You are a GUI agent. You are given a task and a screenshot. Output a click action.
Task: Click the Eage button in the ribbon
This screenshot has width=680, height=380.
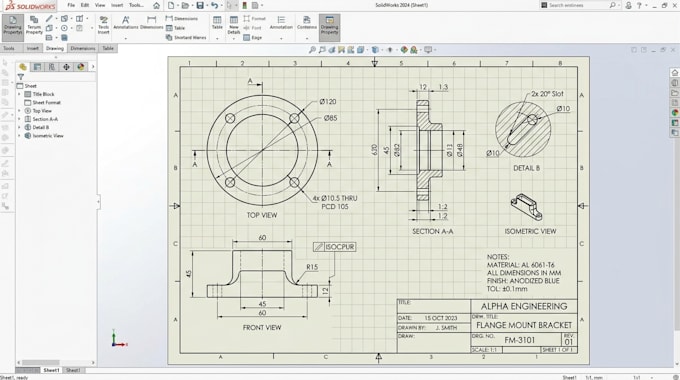(x=253, y=38)
